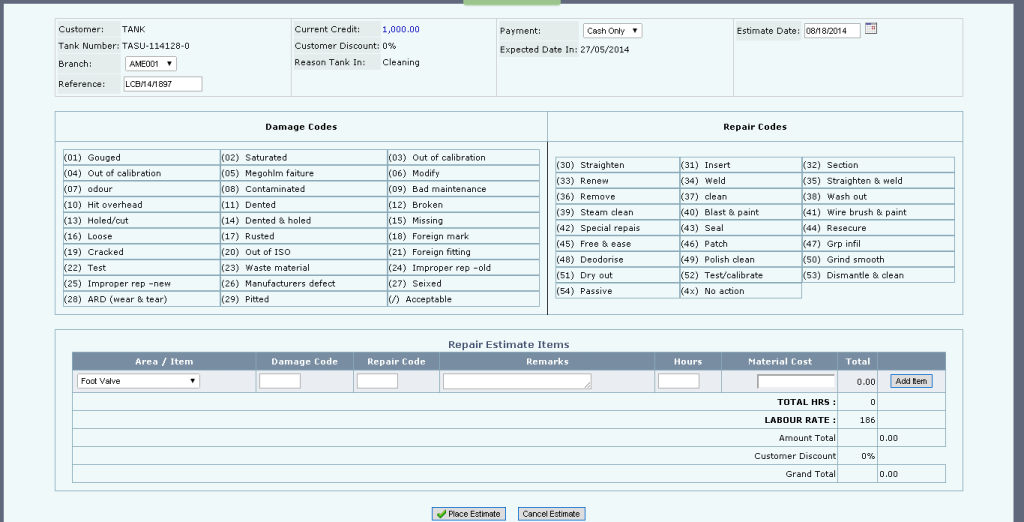Select damage code (21) Foreign fitting
This screenshot has height=522, width=1024.
click(464, 252)
